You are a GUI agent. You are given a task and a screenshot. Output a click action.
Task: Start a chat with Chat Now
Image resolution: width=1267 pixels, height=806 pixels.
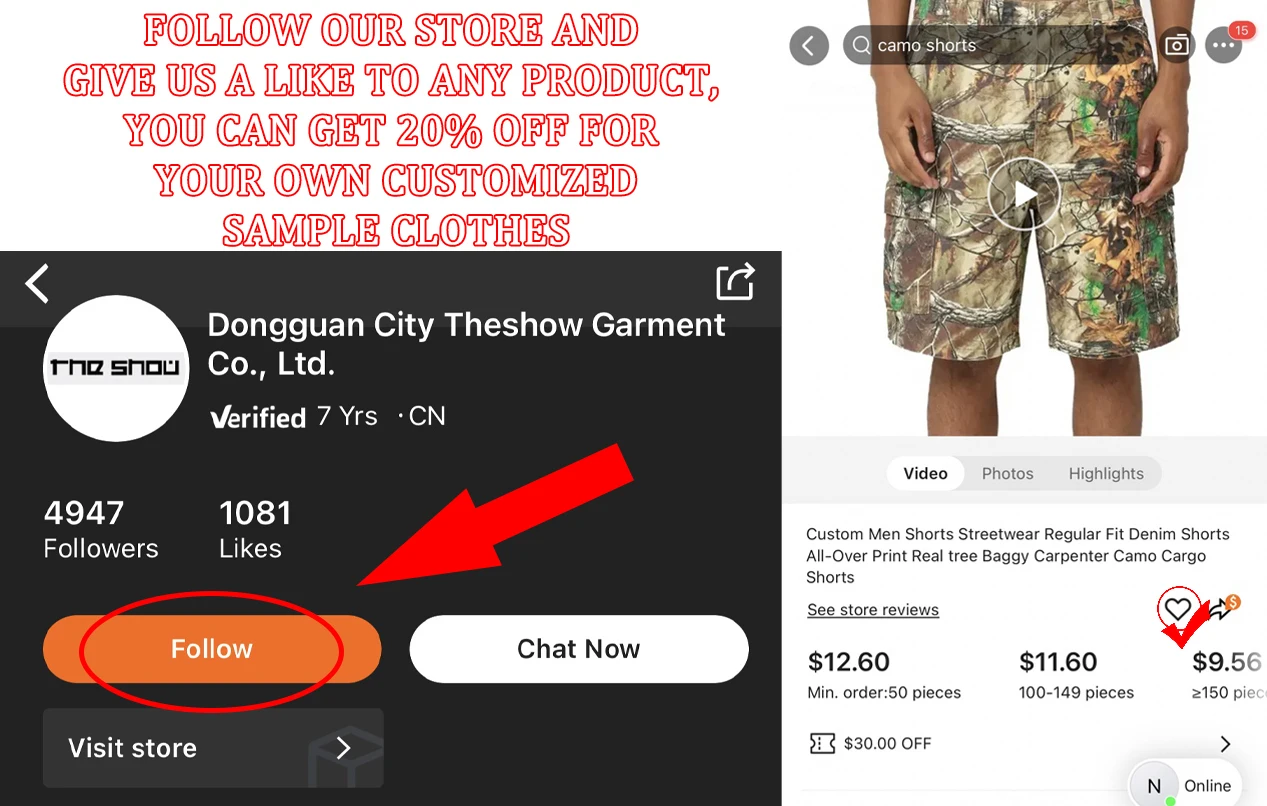pos(578,649)
